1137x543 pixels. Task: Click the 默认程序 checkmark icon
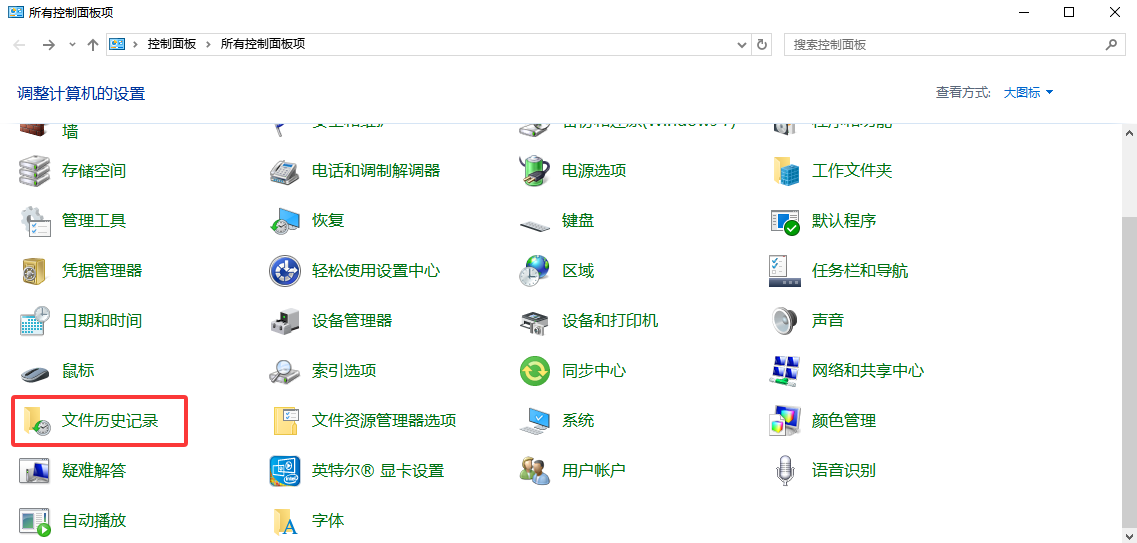tap(785, 222)
